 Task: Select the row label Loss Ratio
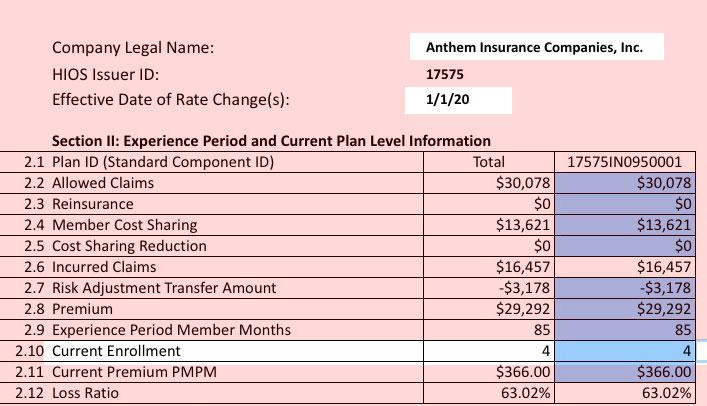click(85, 393)
